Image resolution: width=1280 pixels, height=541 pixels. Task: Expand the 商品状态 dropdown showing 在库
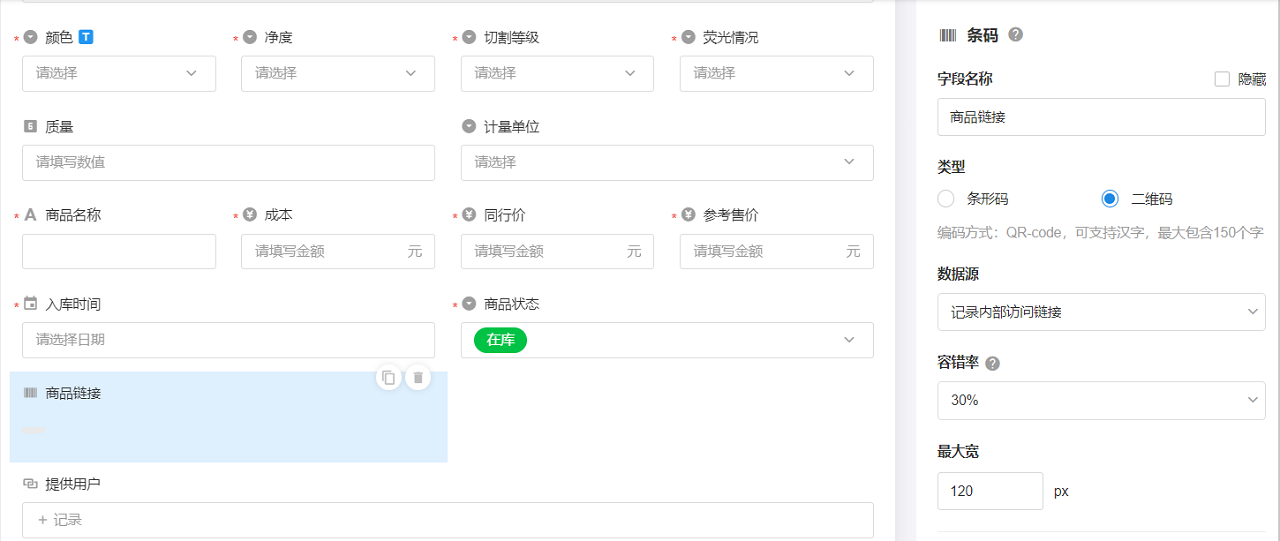[667, 340]
